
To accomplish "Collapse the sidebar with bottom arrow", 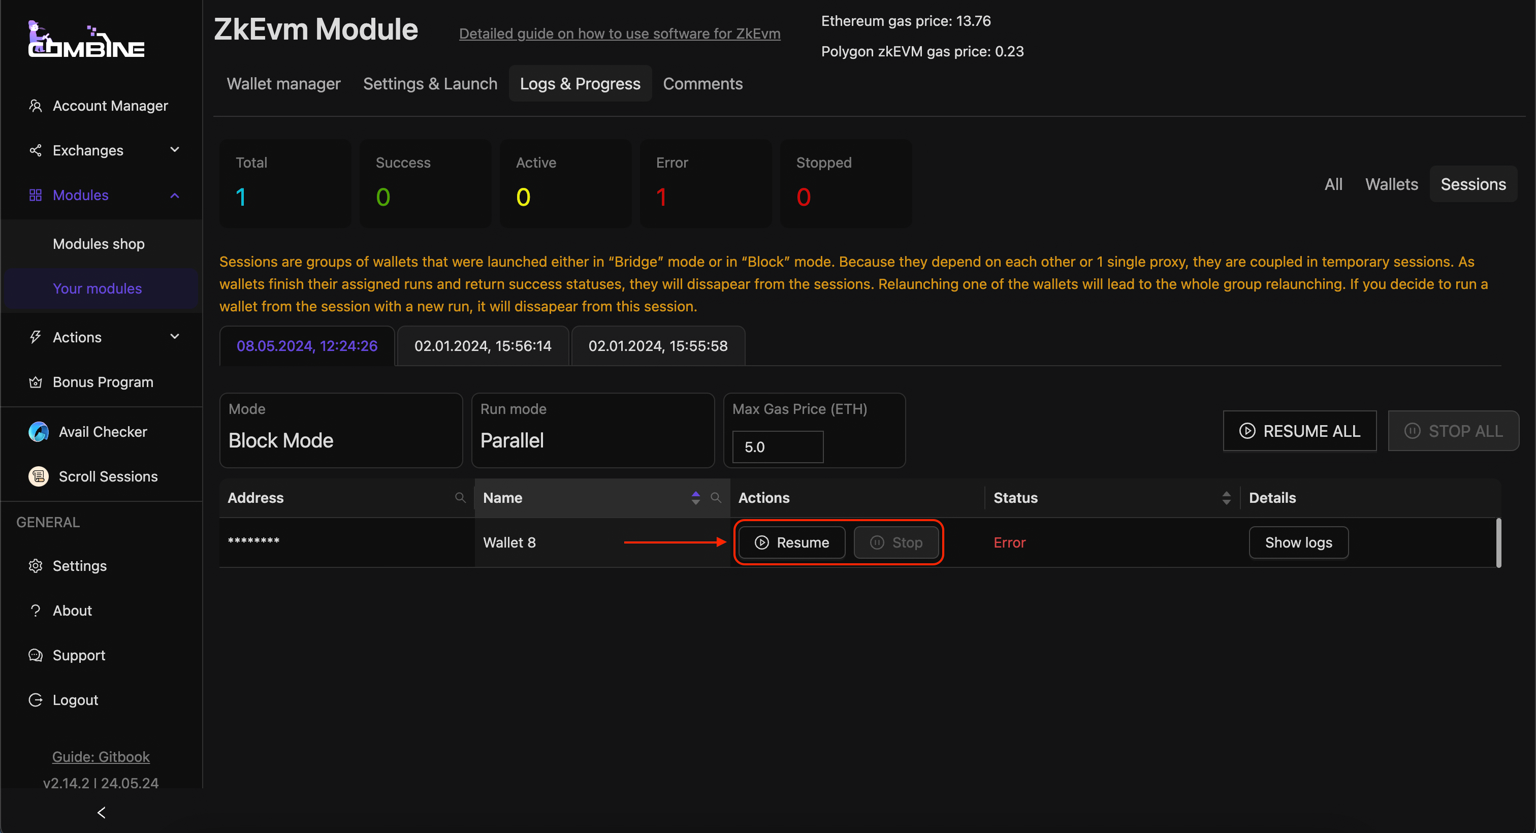I will tap(101, 813).
